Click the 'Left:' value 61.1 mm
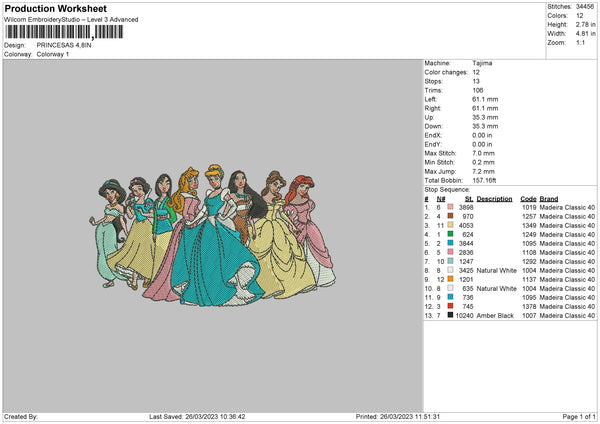Viewport: 600px width, 424px height. point(485,99)
